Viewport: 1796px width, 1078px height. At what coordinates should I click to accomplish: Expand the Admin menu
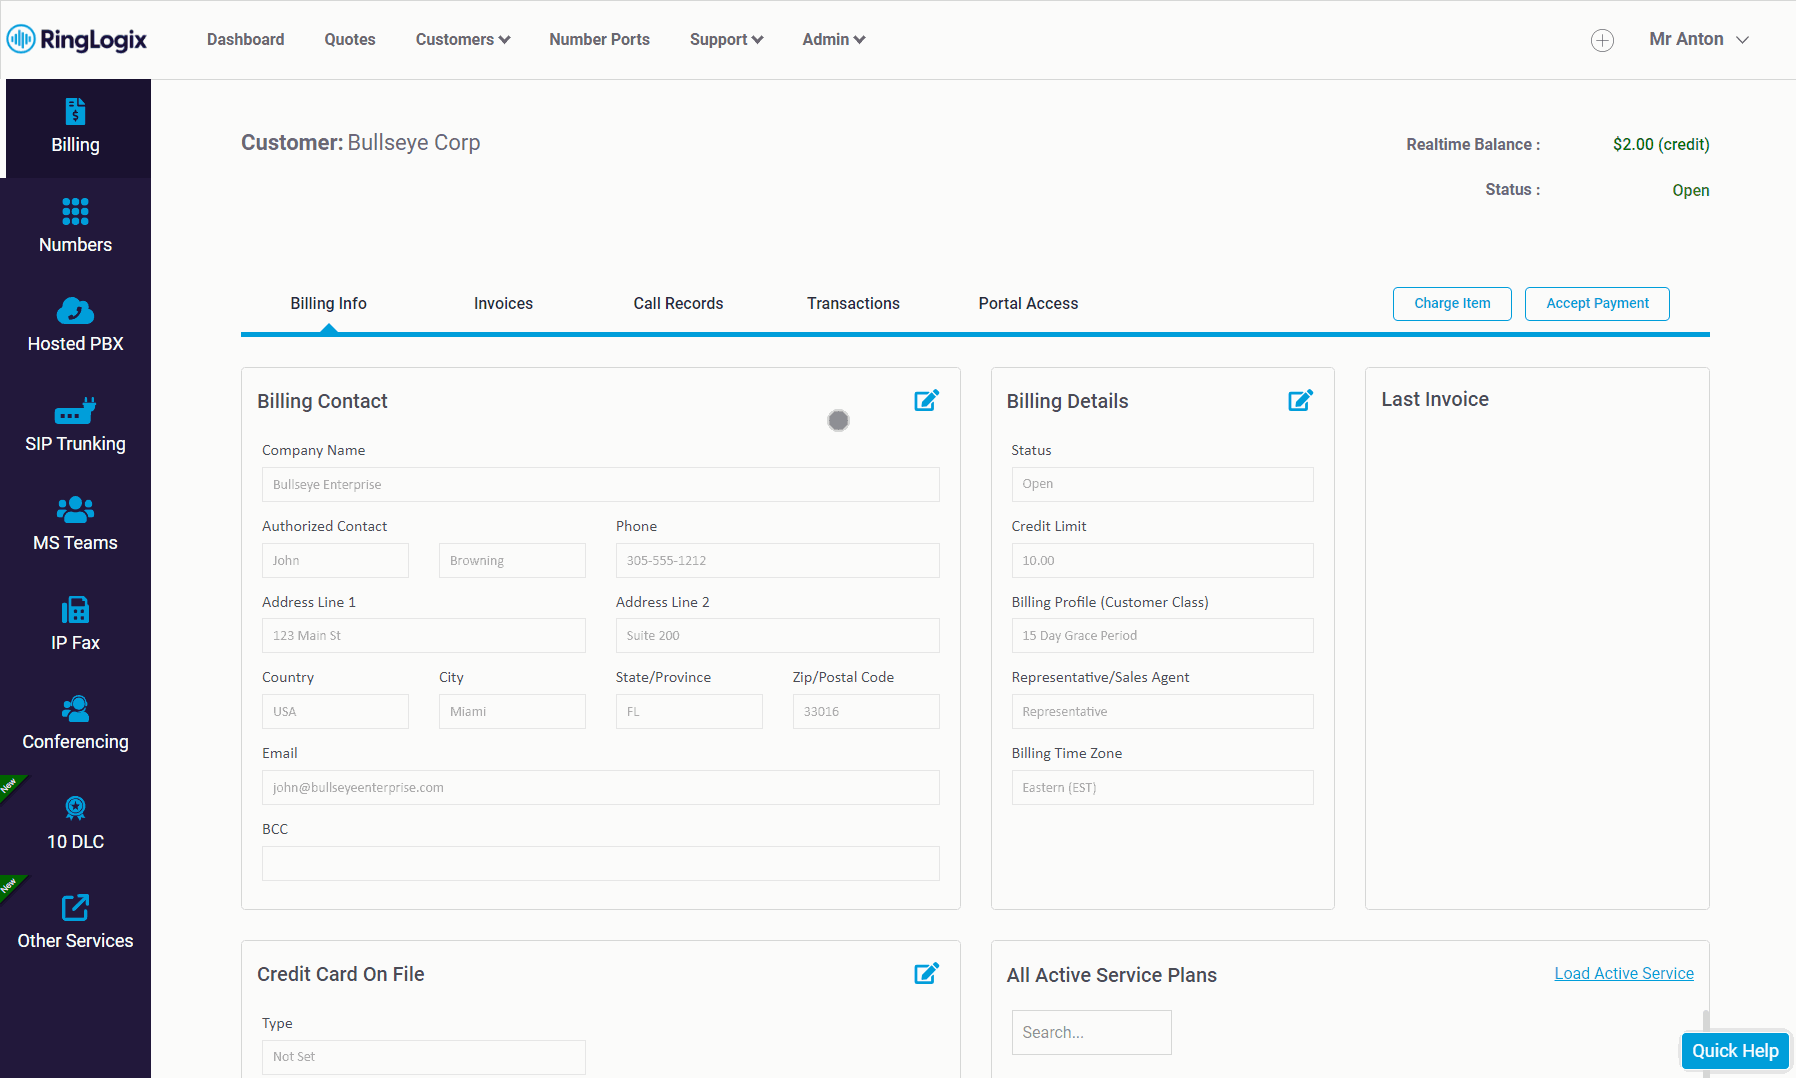point(834,39)
